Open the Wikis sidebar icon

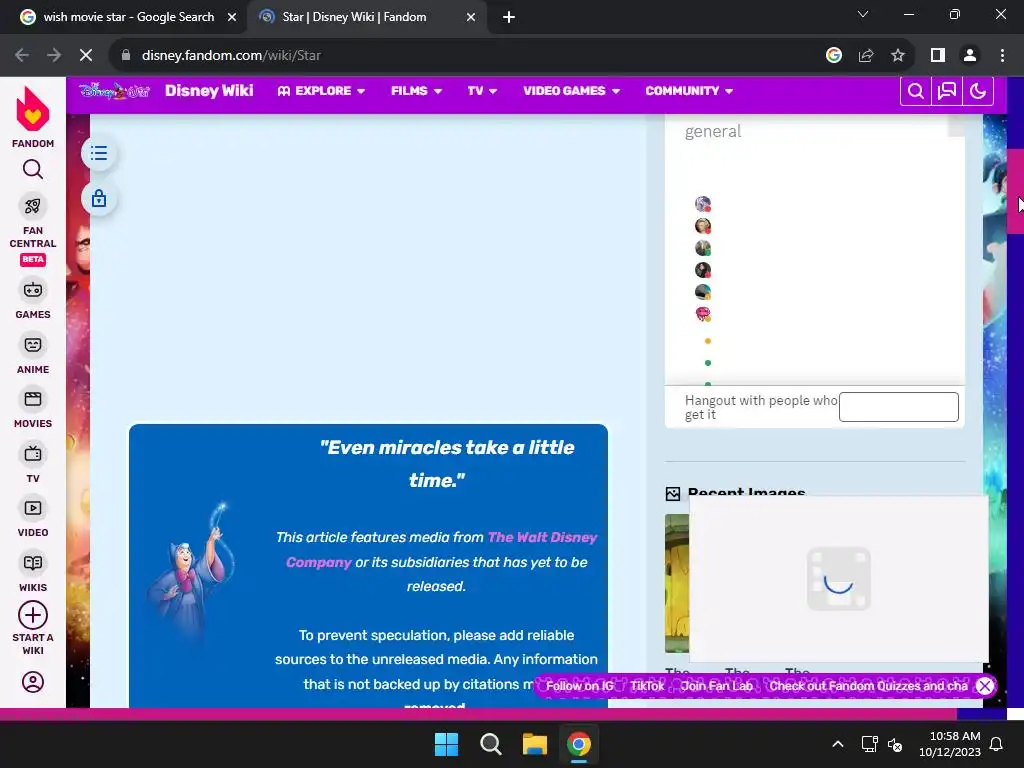tap(33, 563)
